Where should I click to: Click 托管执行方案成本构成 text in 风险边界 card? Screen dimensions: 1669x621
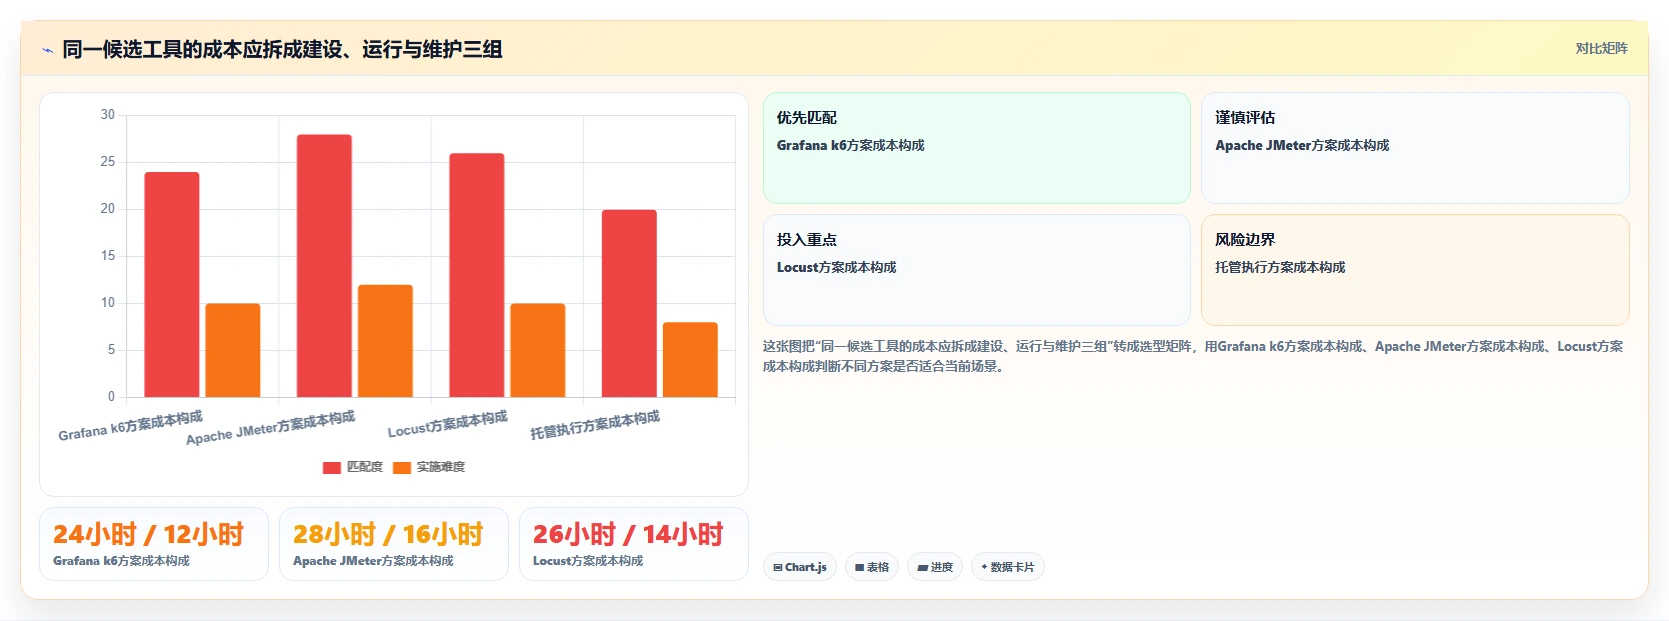tap(1280, 267)
